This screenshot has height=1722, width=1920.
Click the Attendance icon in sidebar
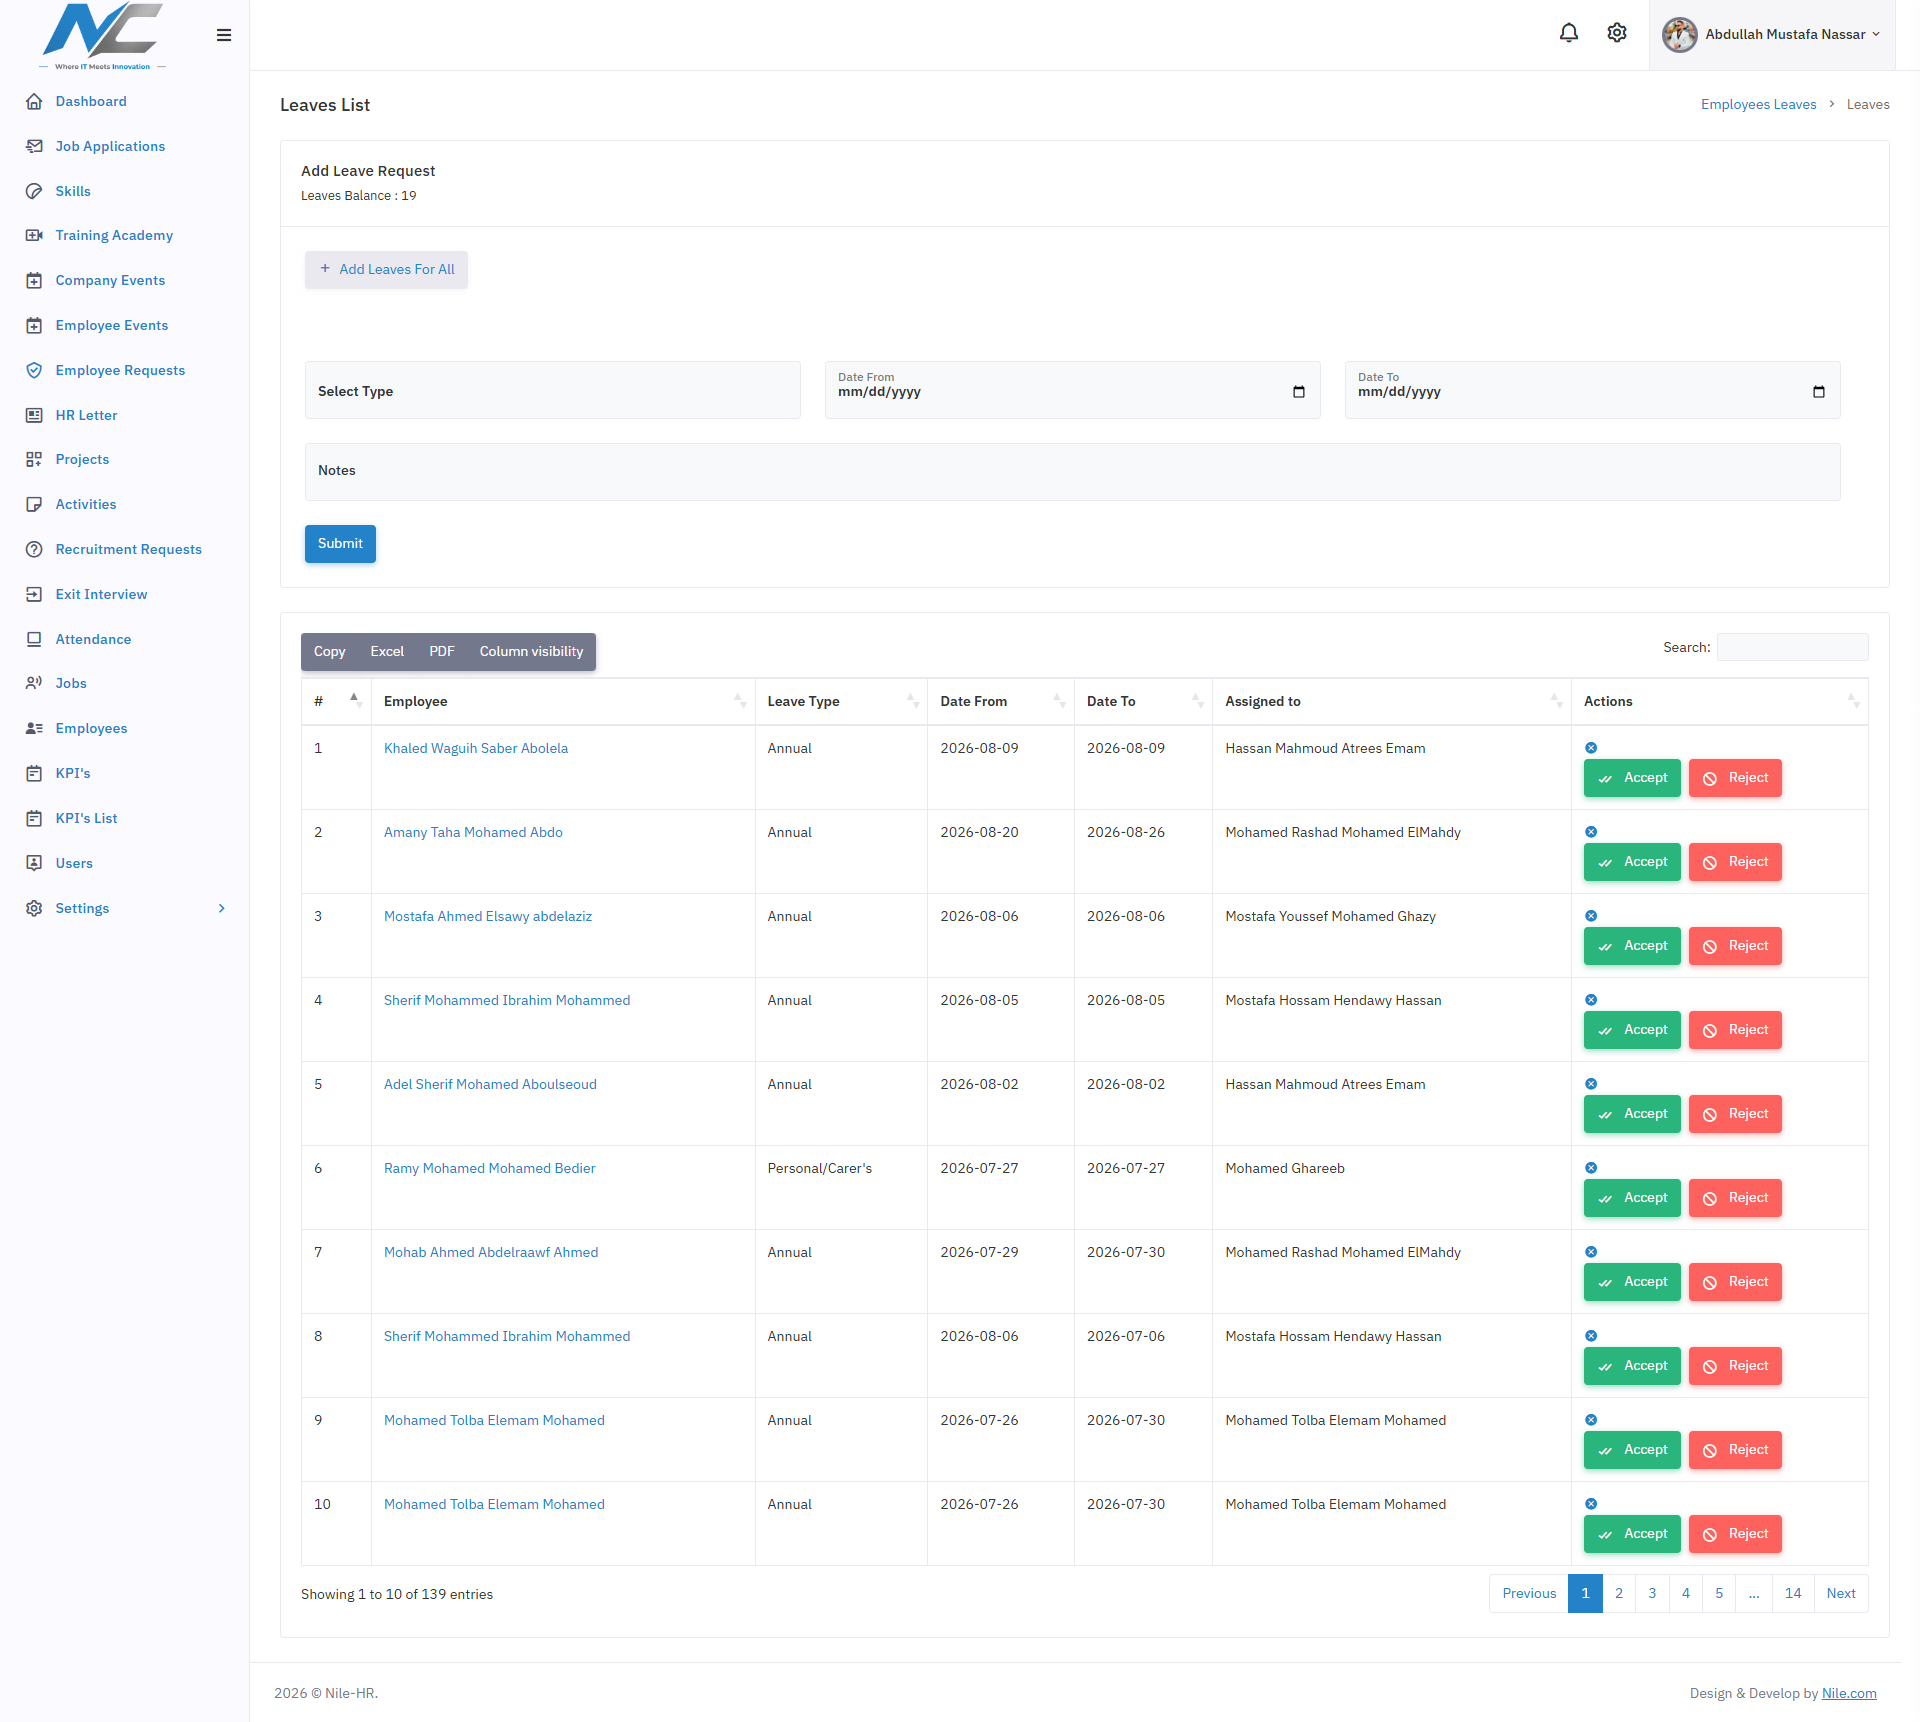pos(34,639)
